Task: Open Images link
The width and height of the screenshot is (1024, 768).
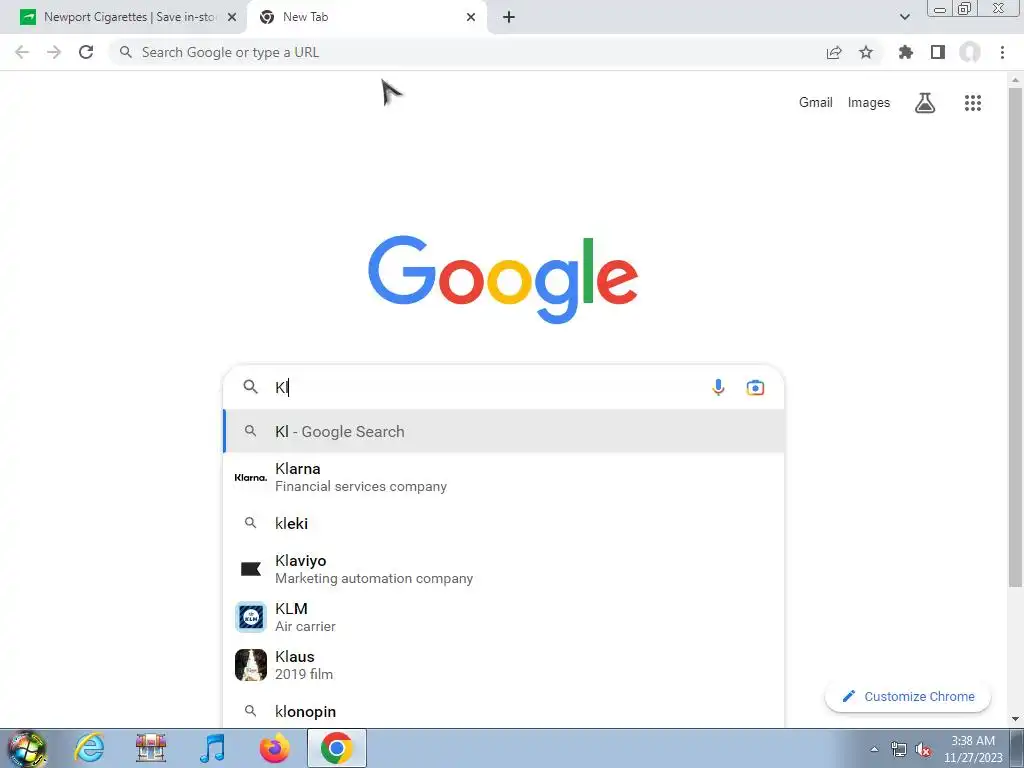Action: tap(869, 103)
